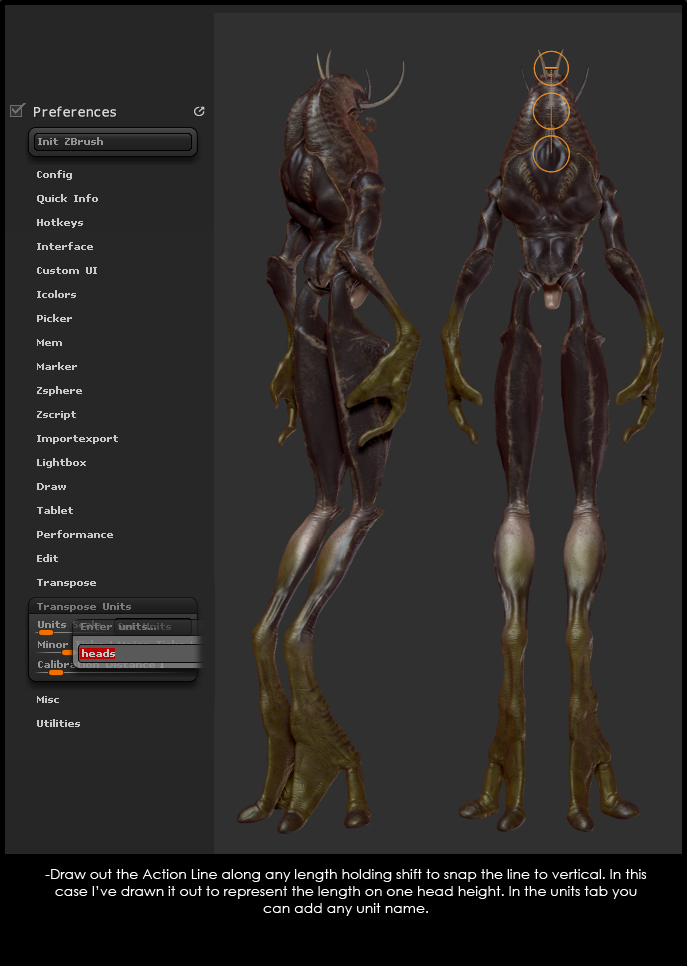Open the Misc preferences section
The image size is (687, 966).
point(48,700)
